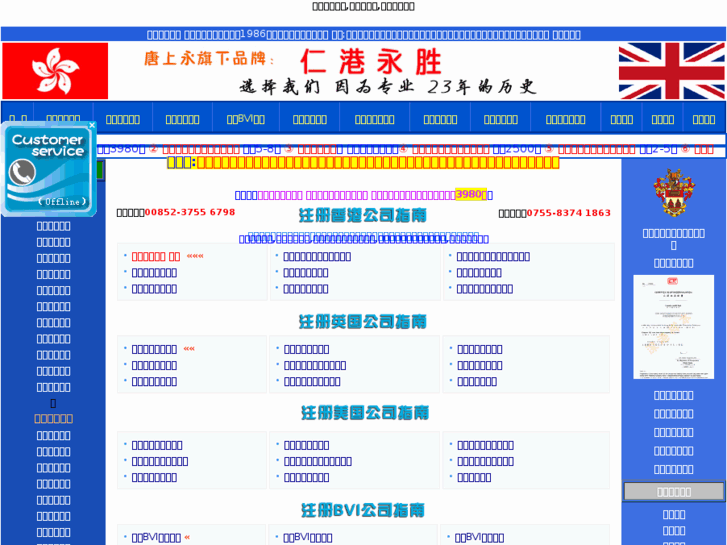Viewport: 727px width, 545px height.
Task: Click the yellow highlighted notice line with red text
Action: tap(363, 163)
